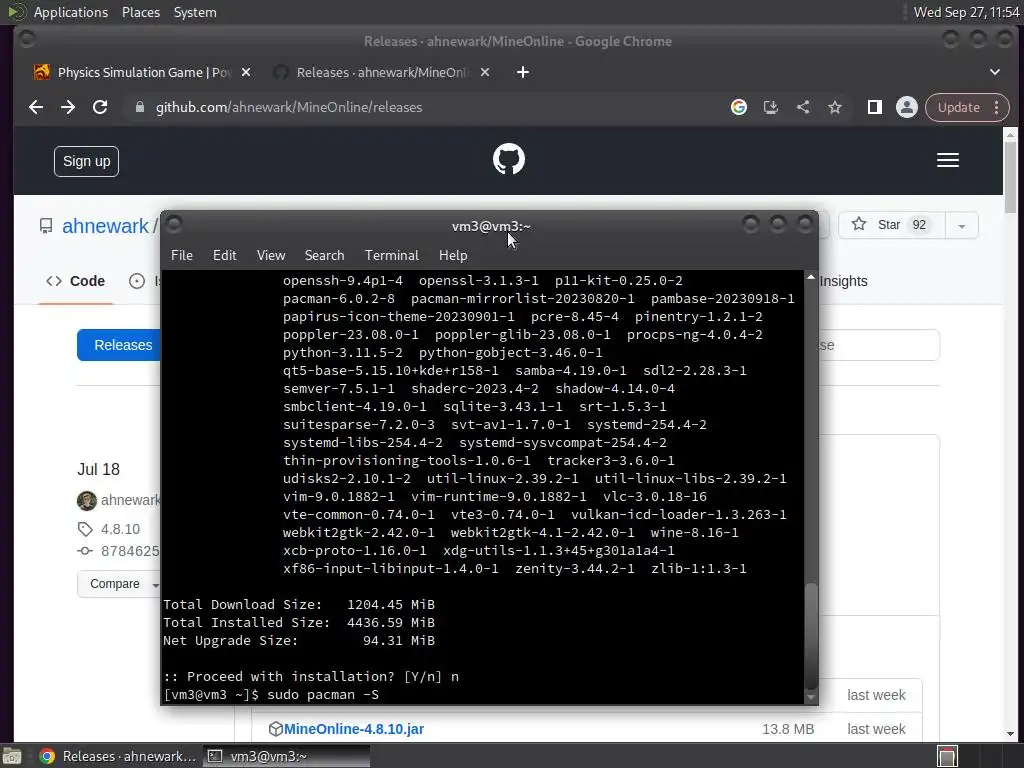Open the Compare dropdown
Image resolution: width=1024 pixels, height=768 pixels.
119,584
